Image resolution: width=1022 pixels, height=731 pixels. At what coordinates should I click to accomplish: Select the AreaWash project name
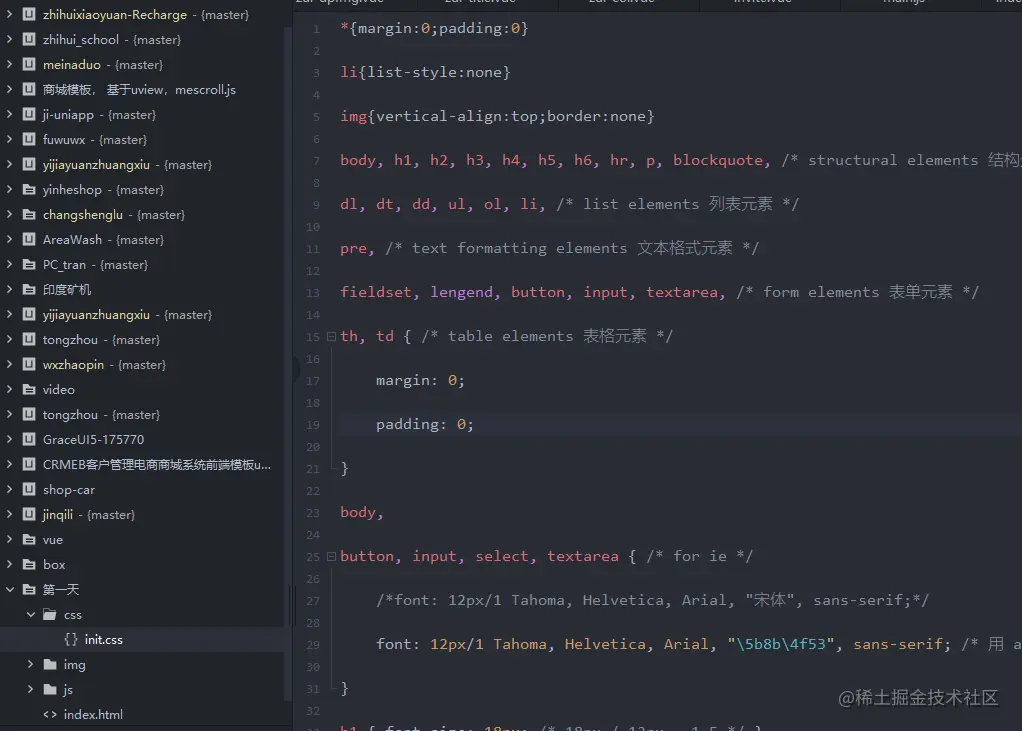click(x=72, y=240)
